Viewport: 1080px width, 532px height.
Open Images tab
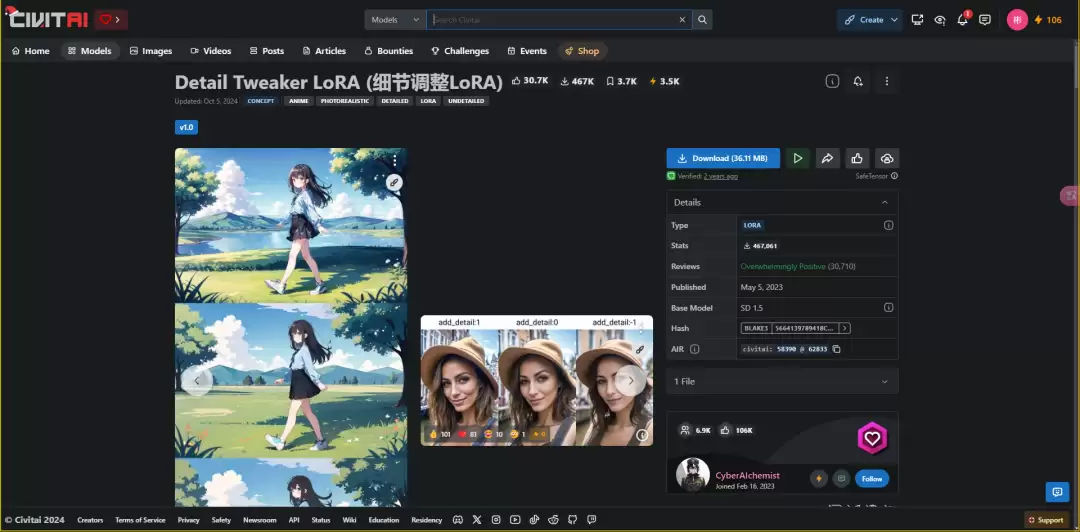[151, 51]
